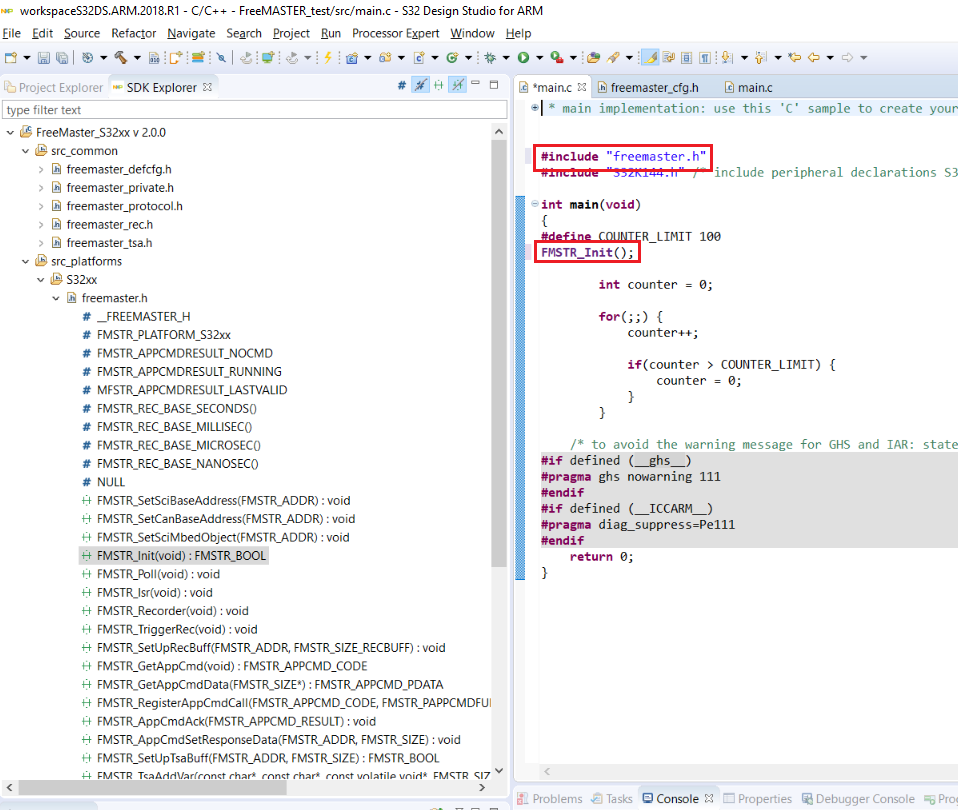Click the Next Annotation icon
This screenshot has width=958, height=810.
tap(726, 57)
